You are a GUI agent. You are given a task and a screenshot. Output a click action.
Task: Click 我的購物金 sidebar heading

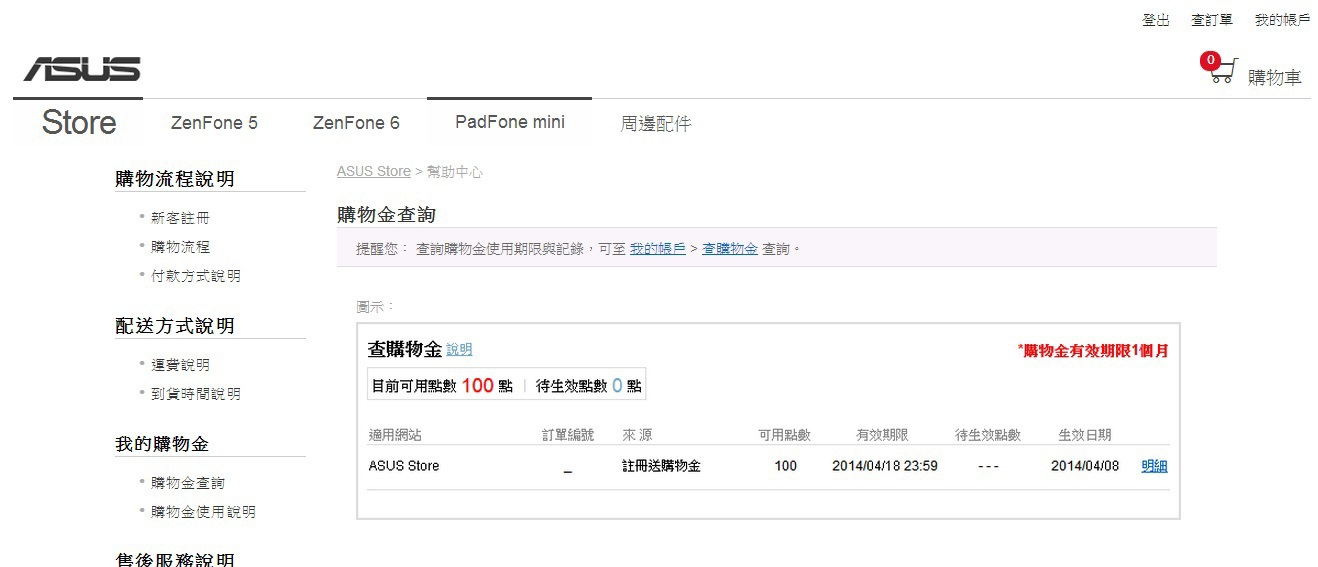162,444
